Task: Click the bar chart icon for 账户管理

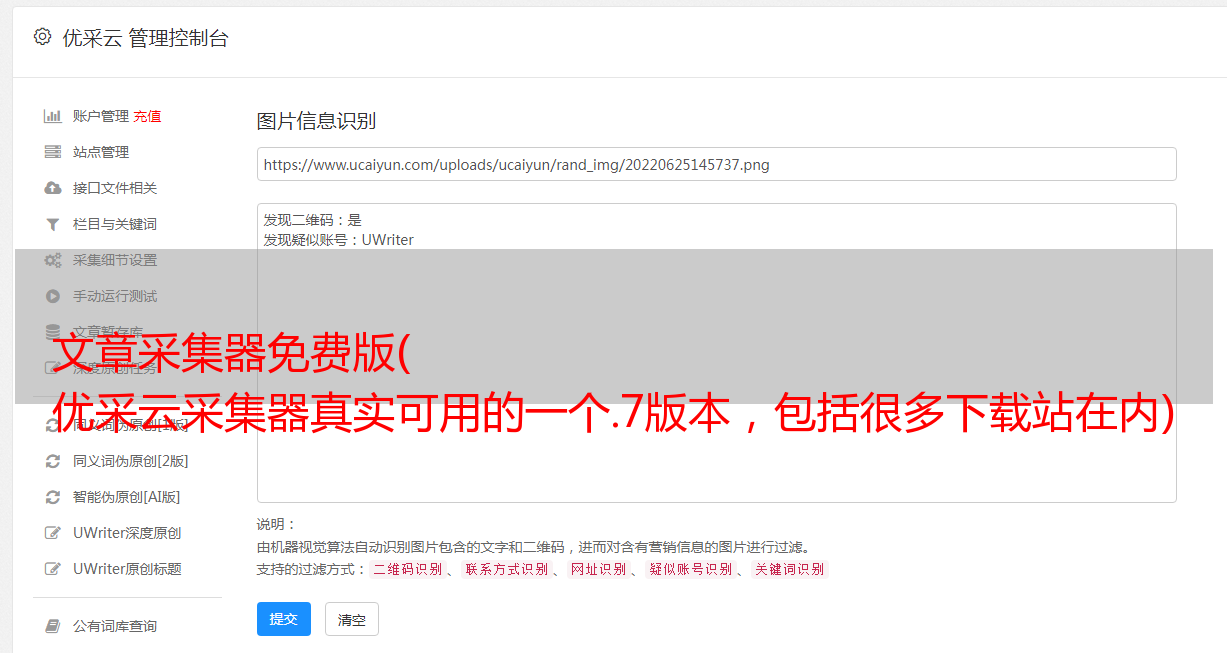Action: pos(53,116)
